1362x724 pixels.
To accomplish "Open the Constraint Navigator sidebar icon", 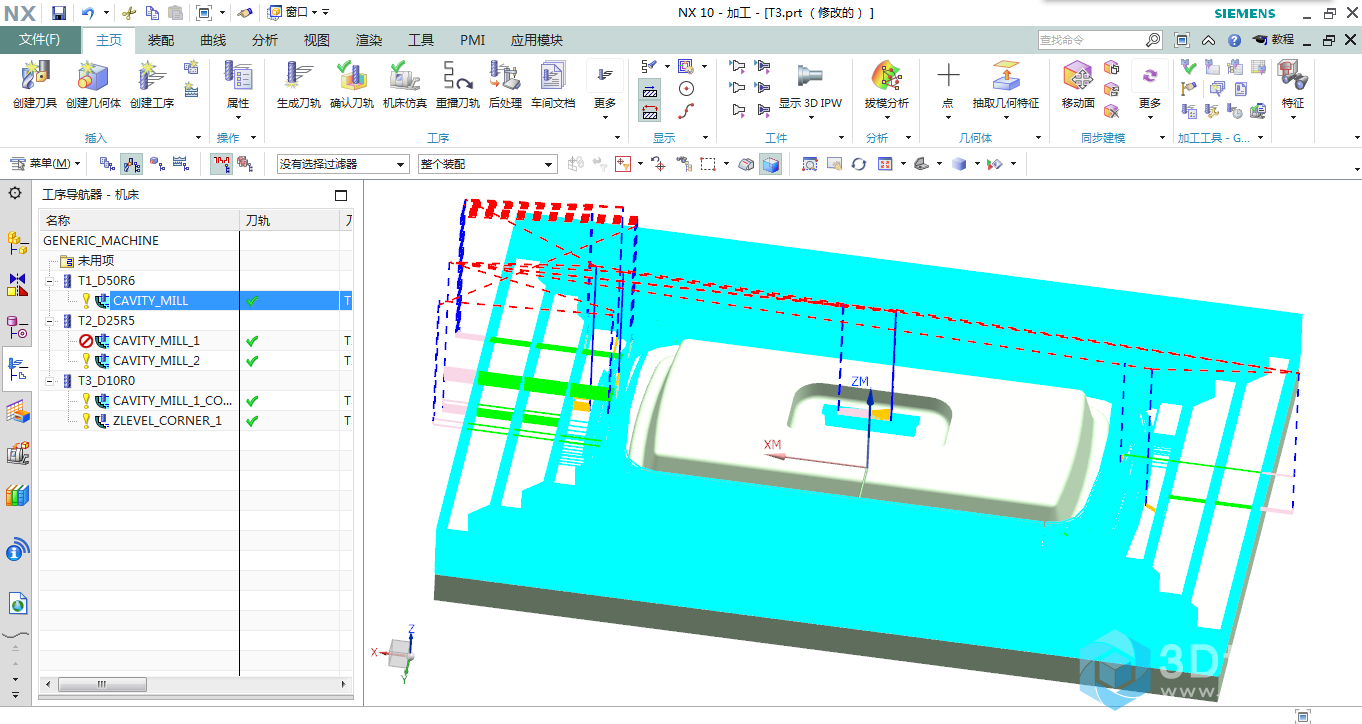I will pos(17,284).
